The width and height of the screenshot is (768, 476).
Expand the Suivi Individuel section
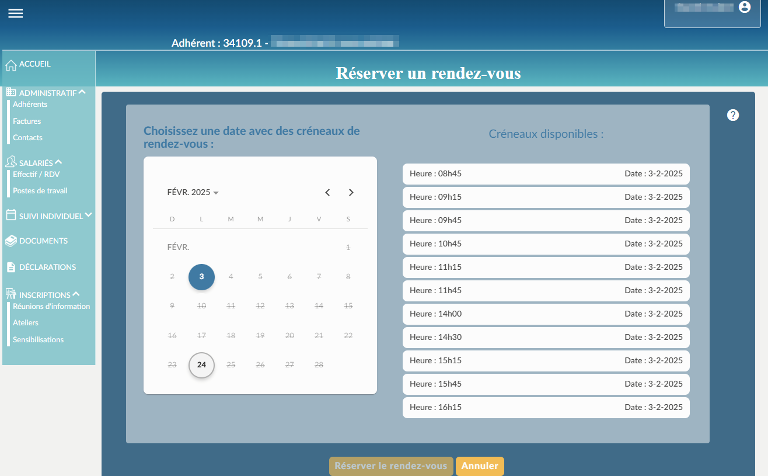(88, 214)
